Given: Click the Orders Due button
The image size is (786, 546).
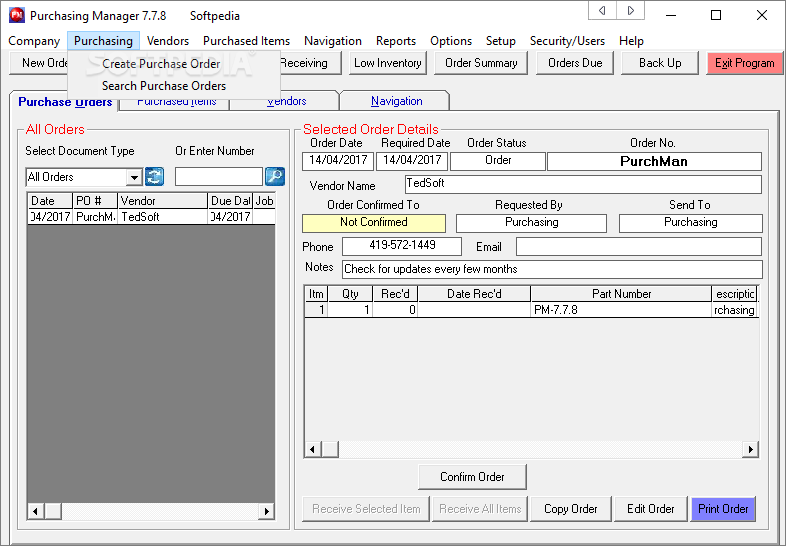Looking at the screenshot, I should [574, 63].
